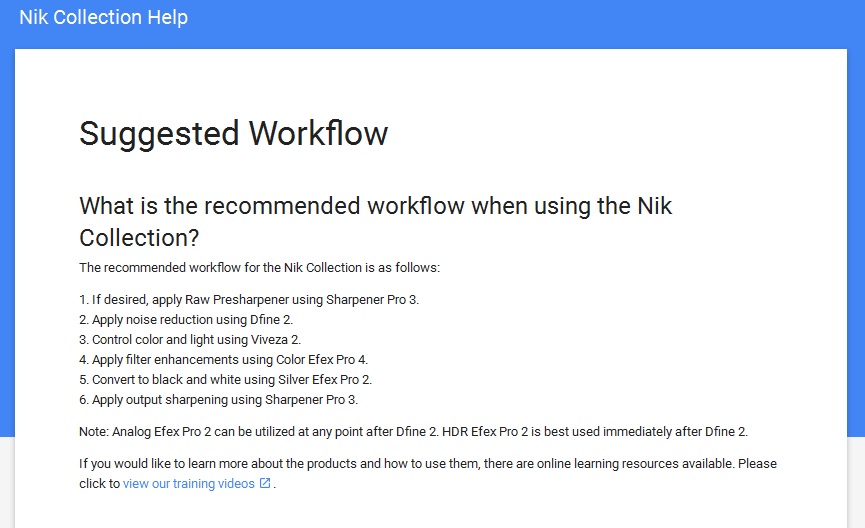865x528 pixels.
Task: Click the 'online learning resources available' sentence
Action: (407, 463)
